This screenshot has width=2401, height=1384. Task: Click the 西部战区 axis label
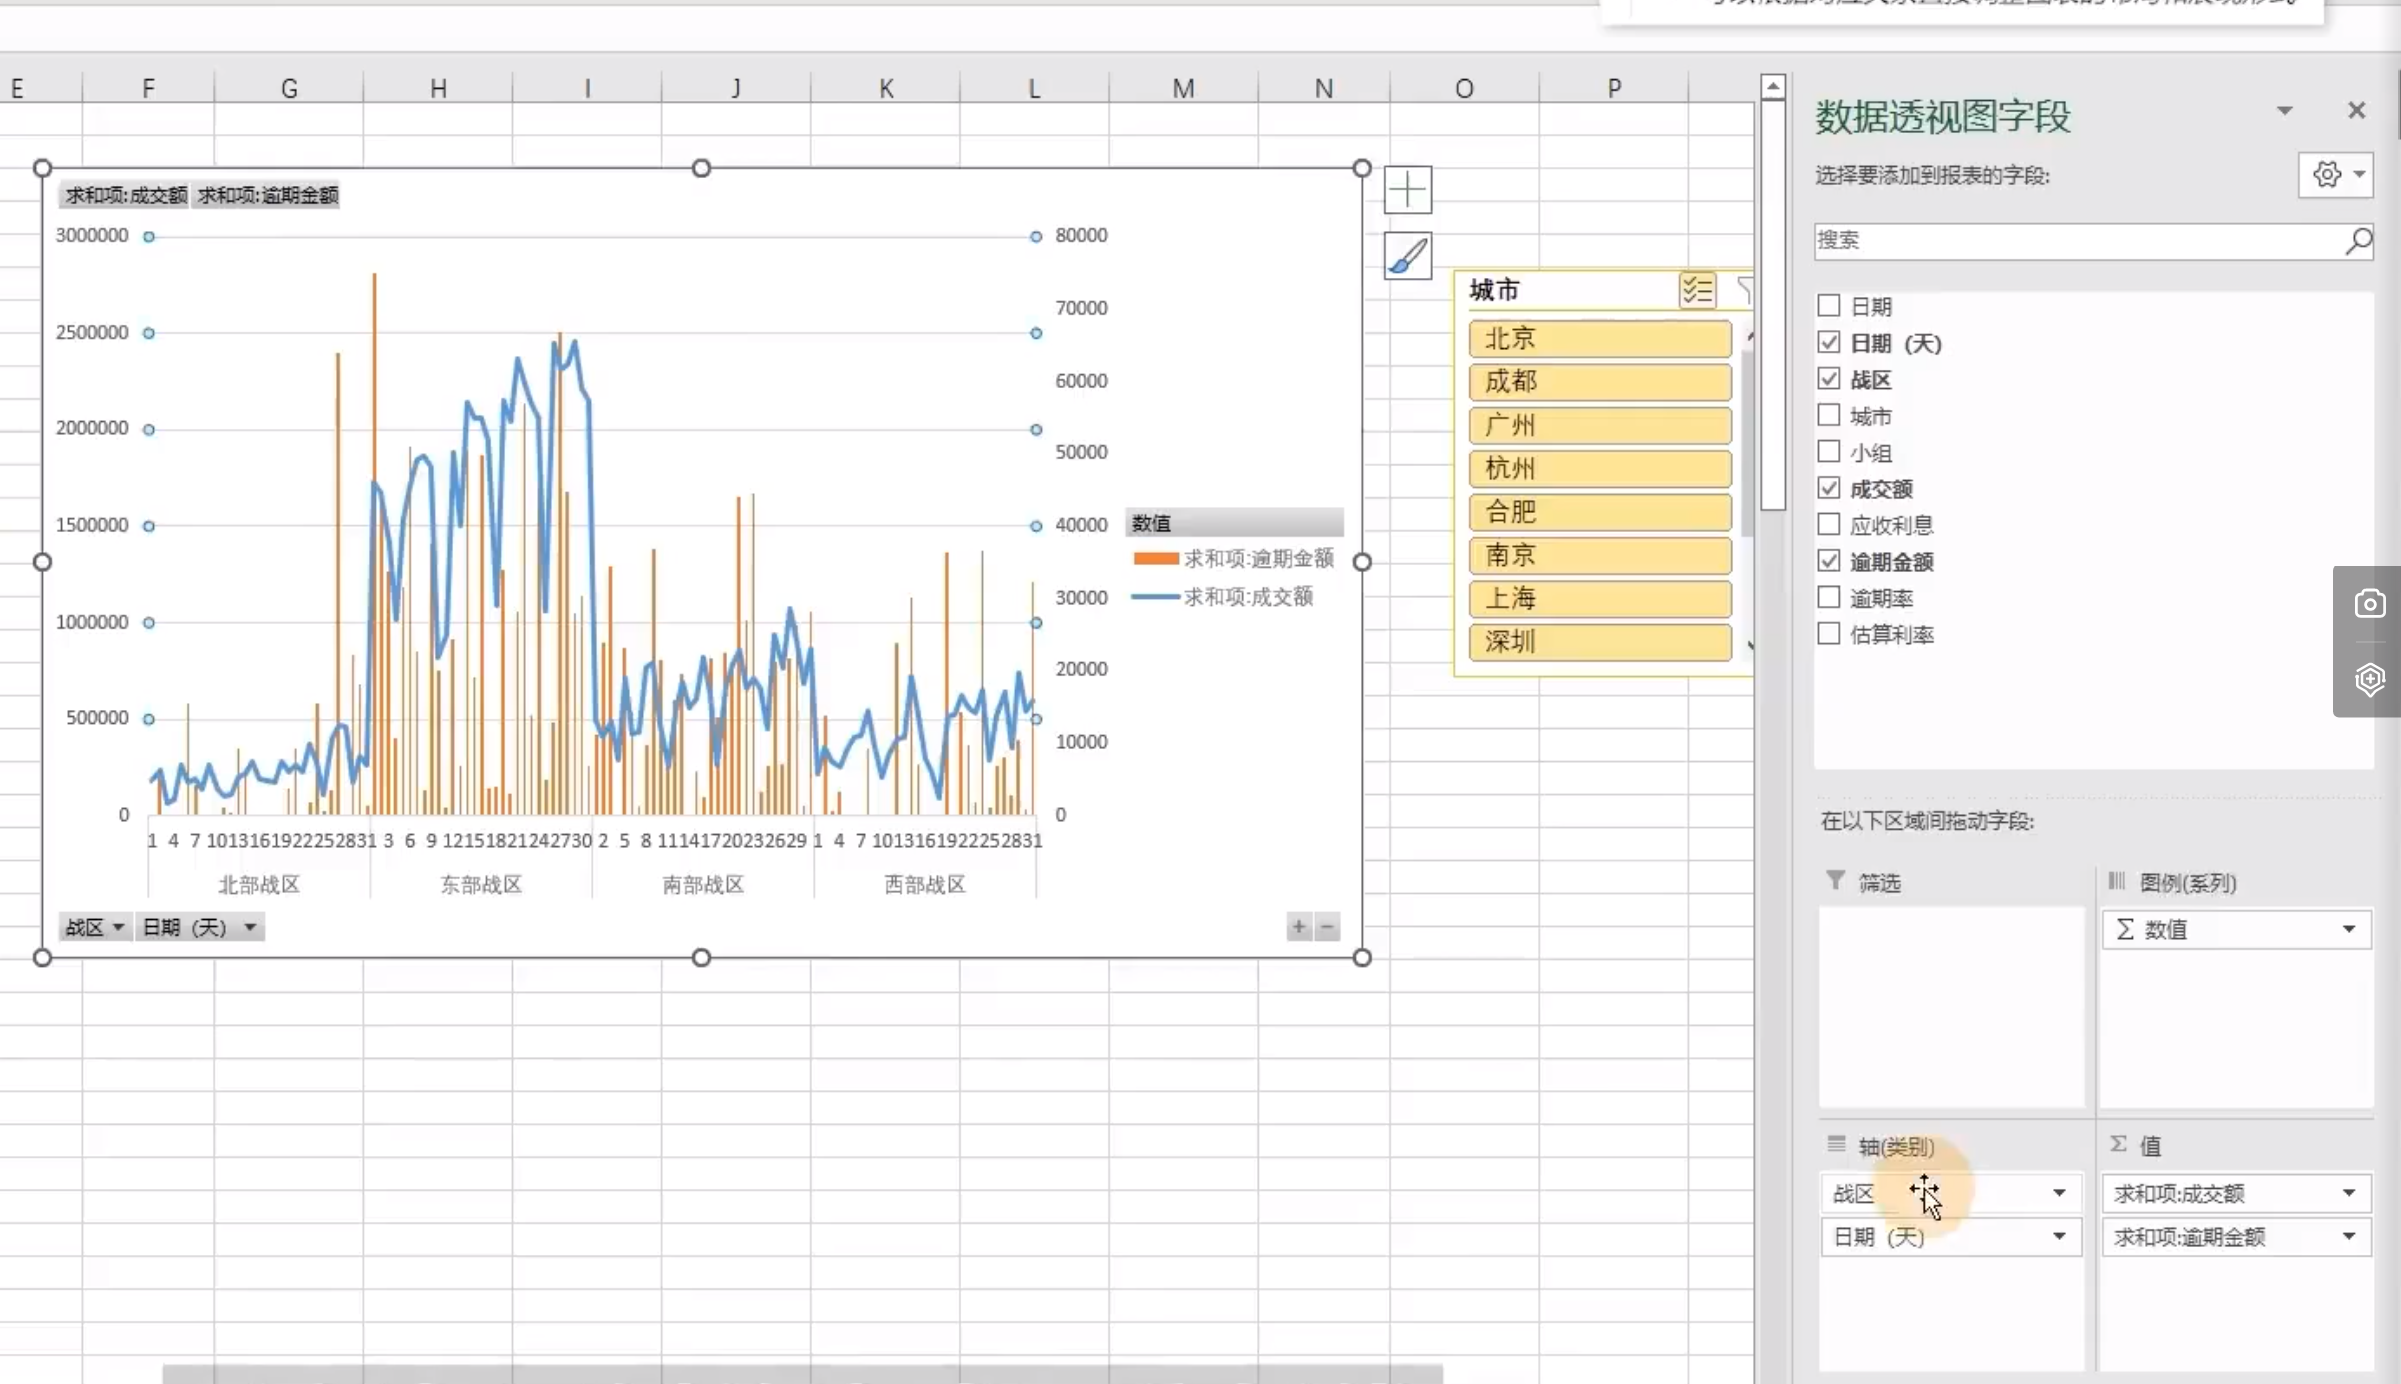(925, 885)
